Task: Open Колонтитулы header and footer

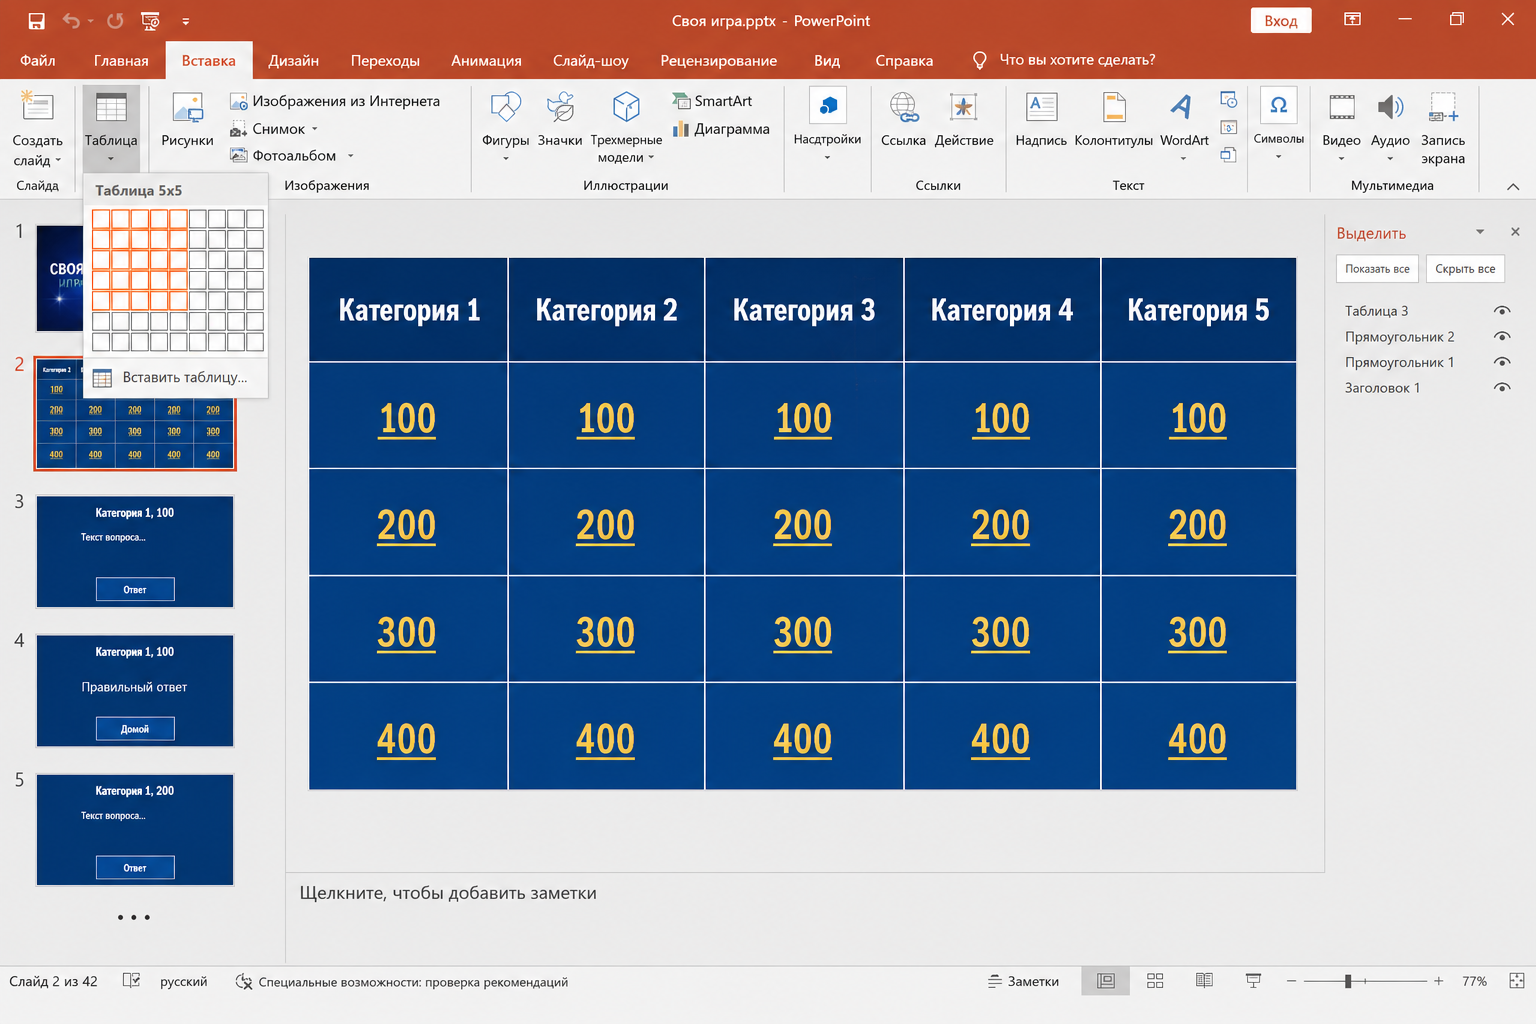Action: [1113, 120]
